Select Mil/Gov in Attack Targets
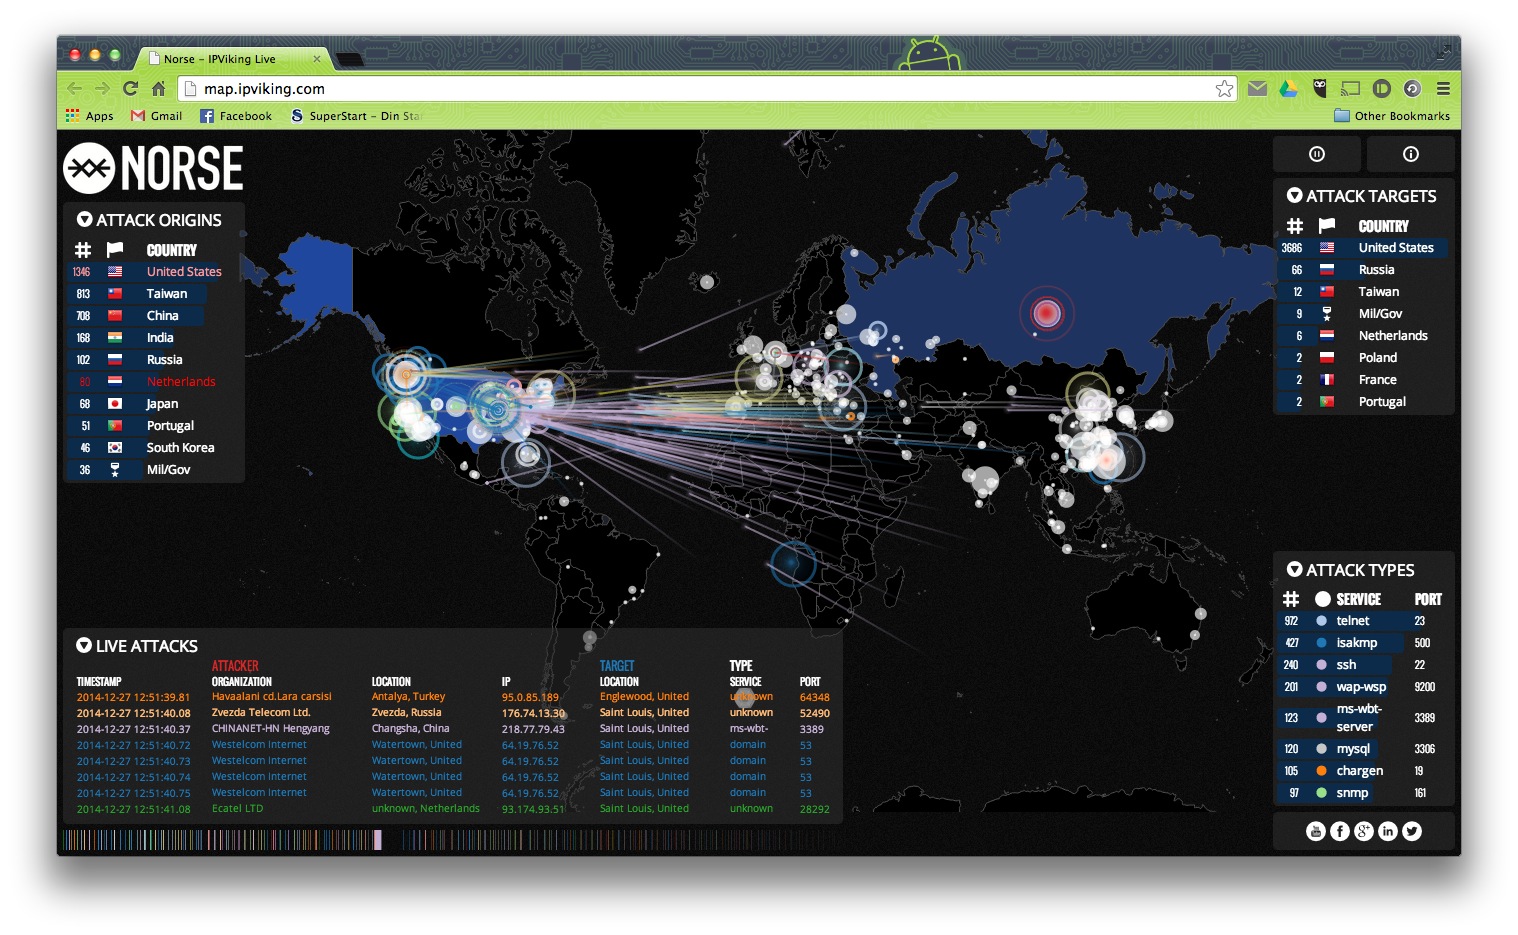 click(x=1364, y=314)
